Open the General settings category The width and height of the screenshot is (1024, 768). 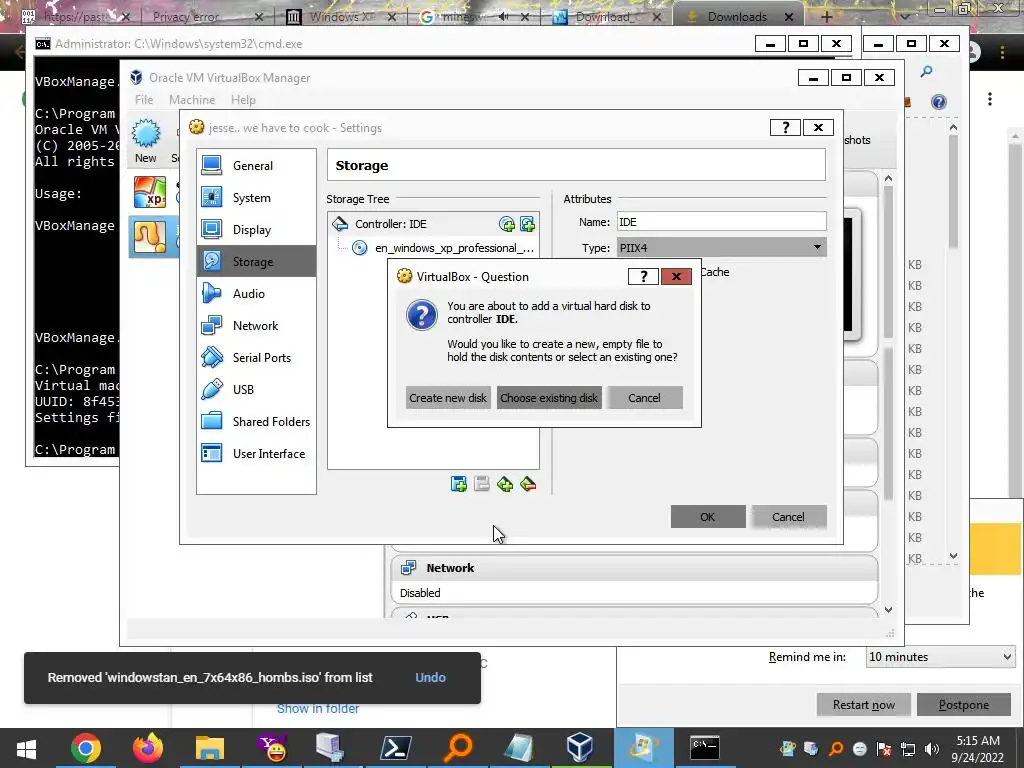pos(256,166)
